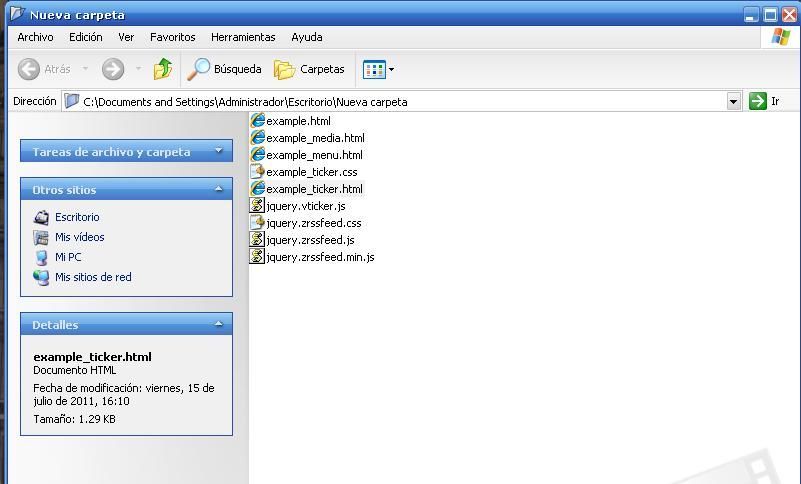The image size is (801, 484).
Task: Click the Otros sitios panel title
Action: pyautogui.click(x=64, y=190)
